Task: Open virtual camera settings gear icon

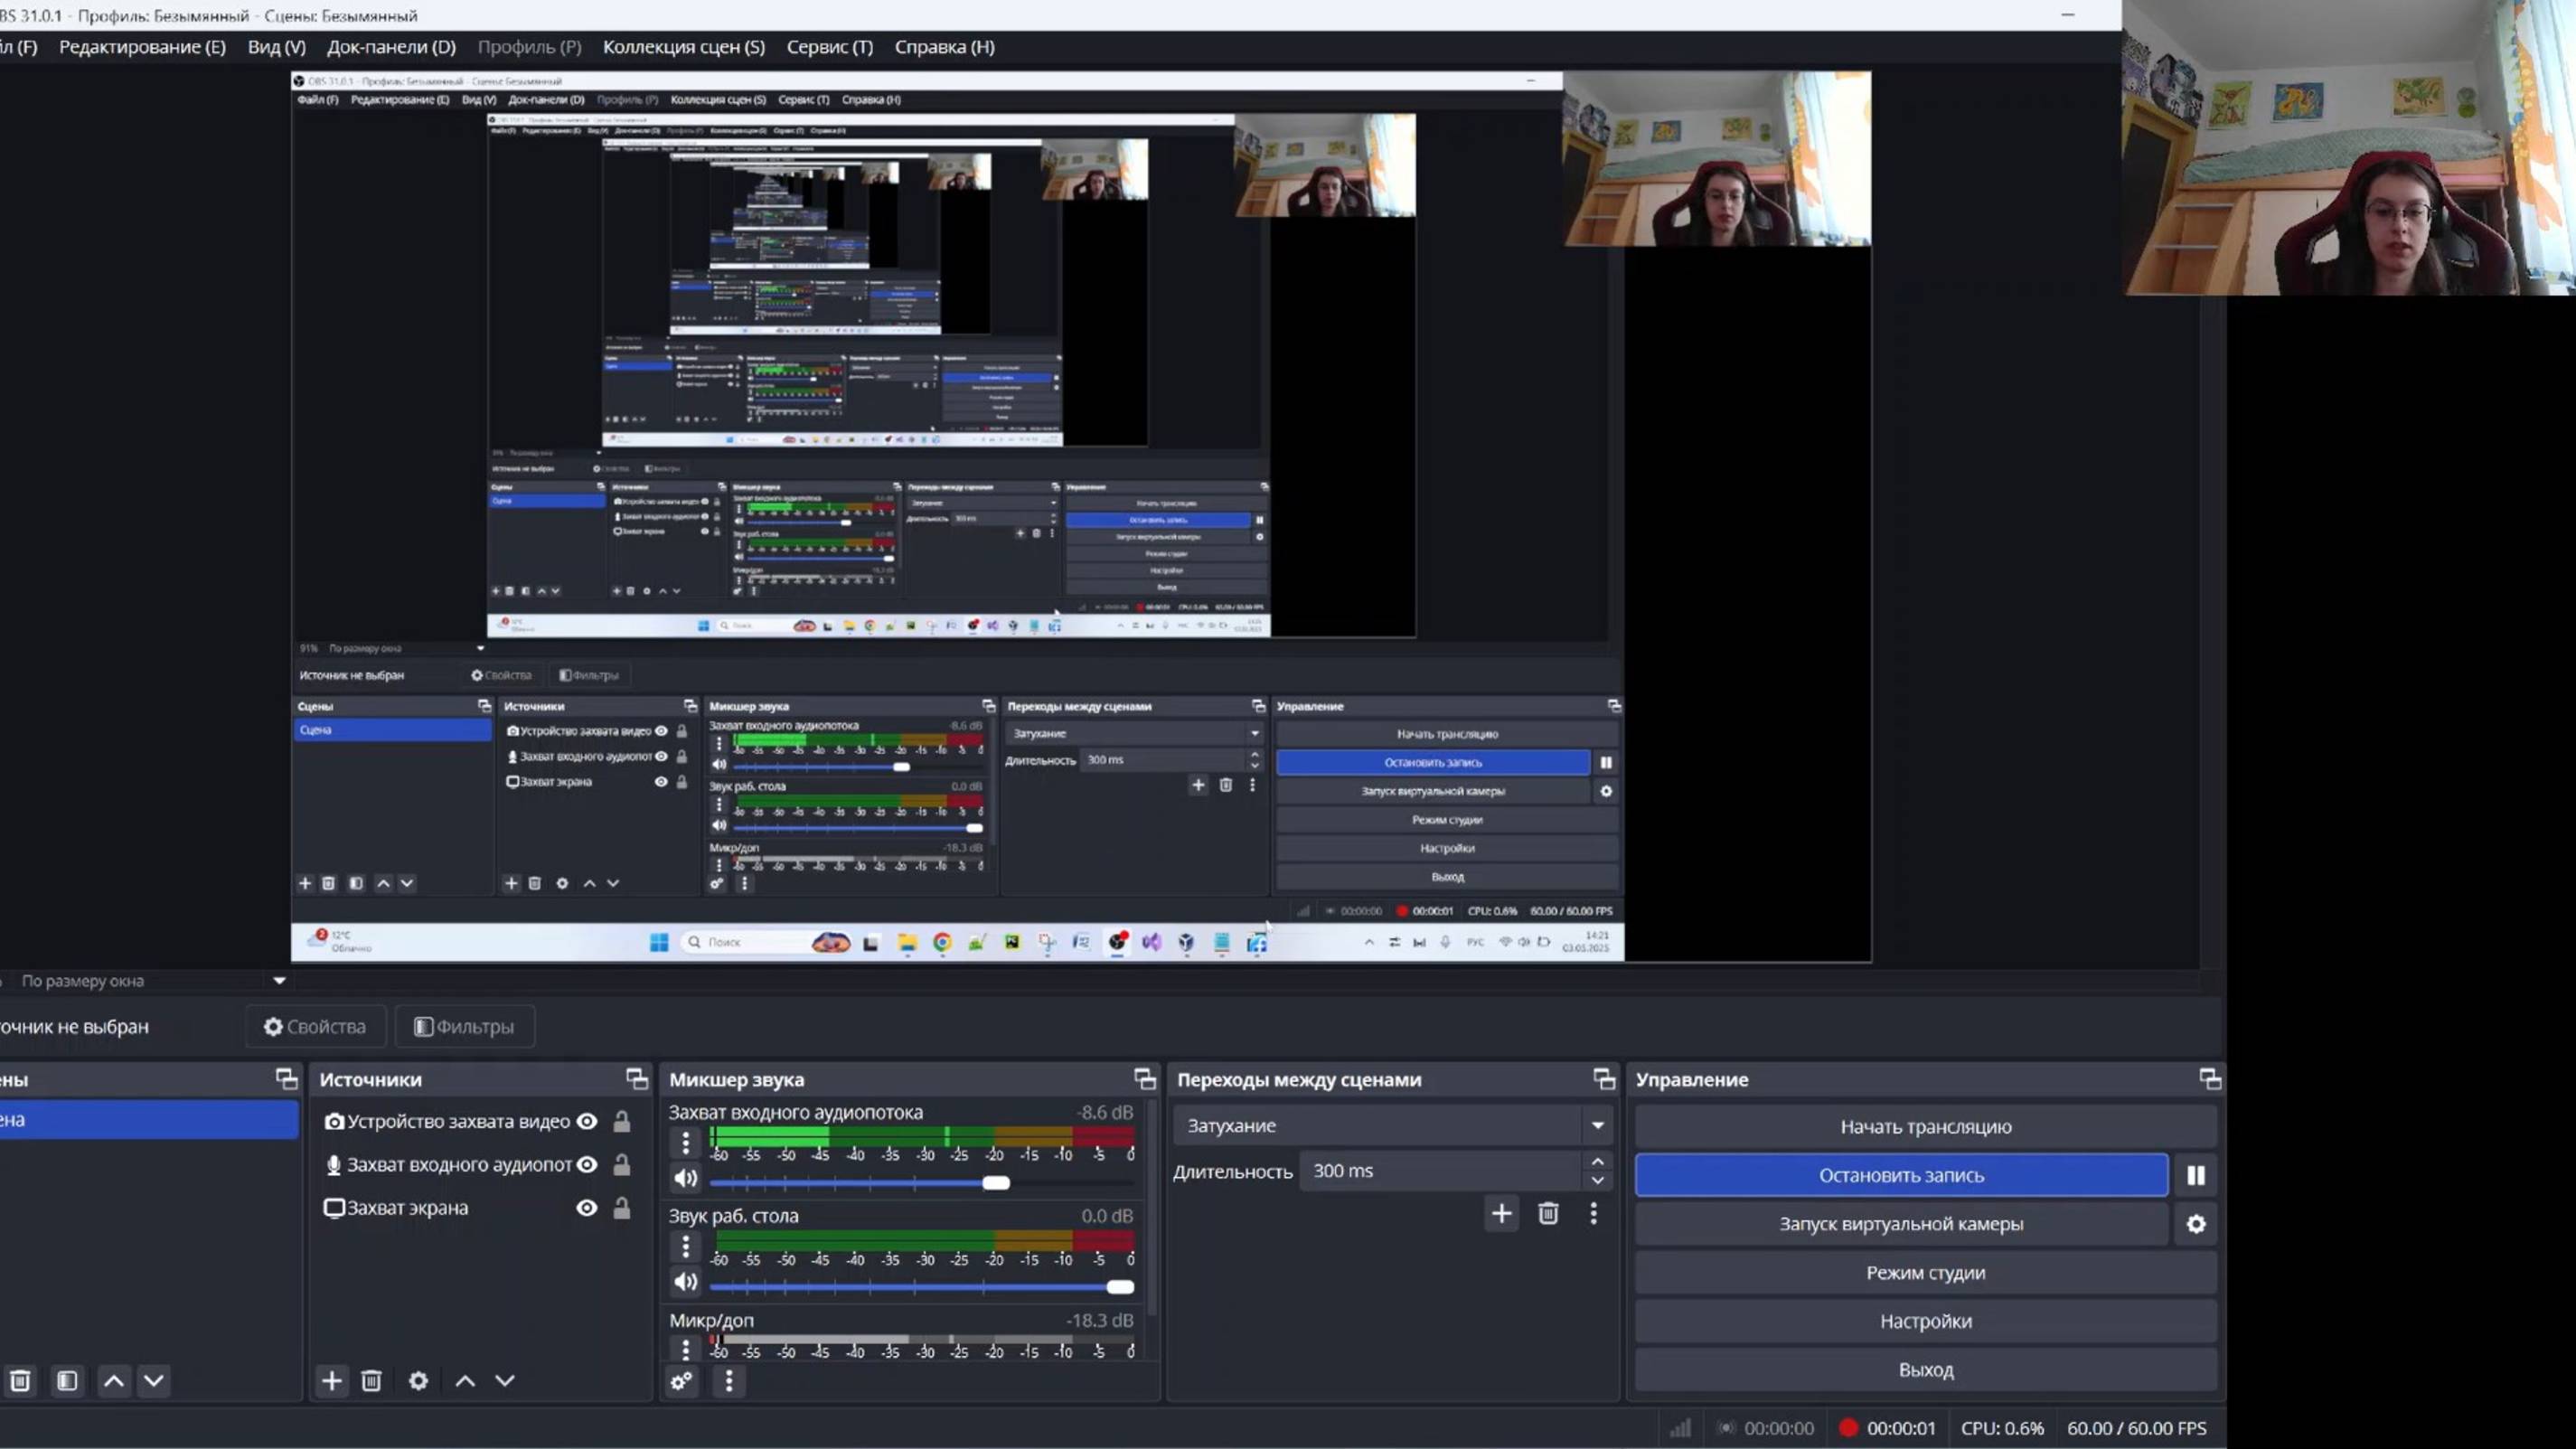Action: 2195,1224
